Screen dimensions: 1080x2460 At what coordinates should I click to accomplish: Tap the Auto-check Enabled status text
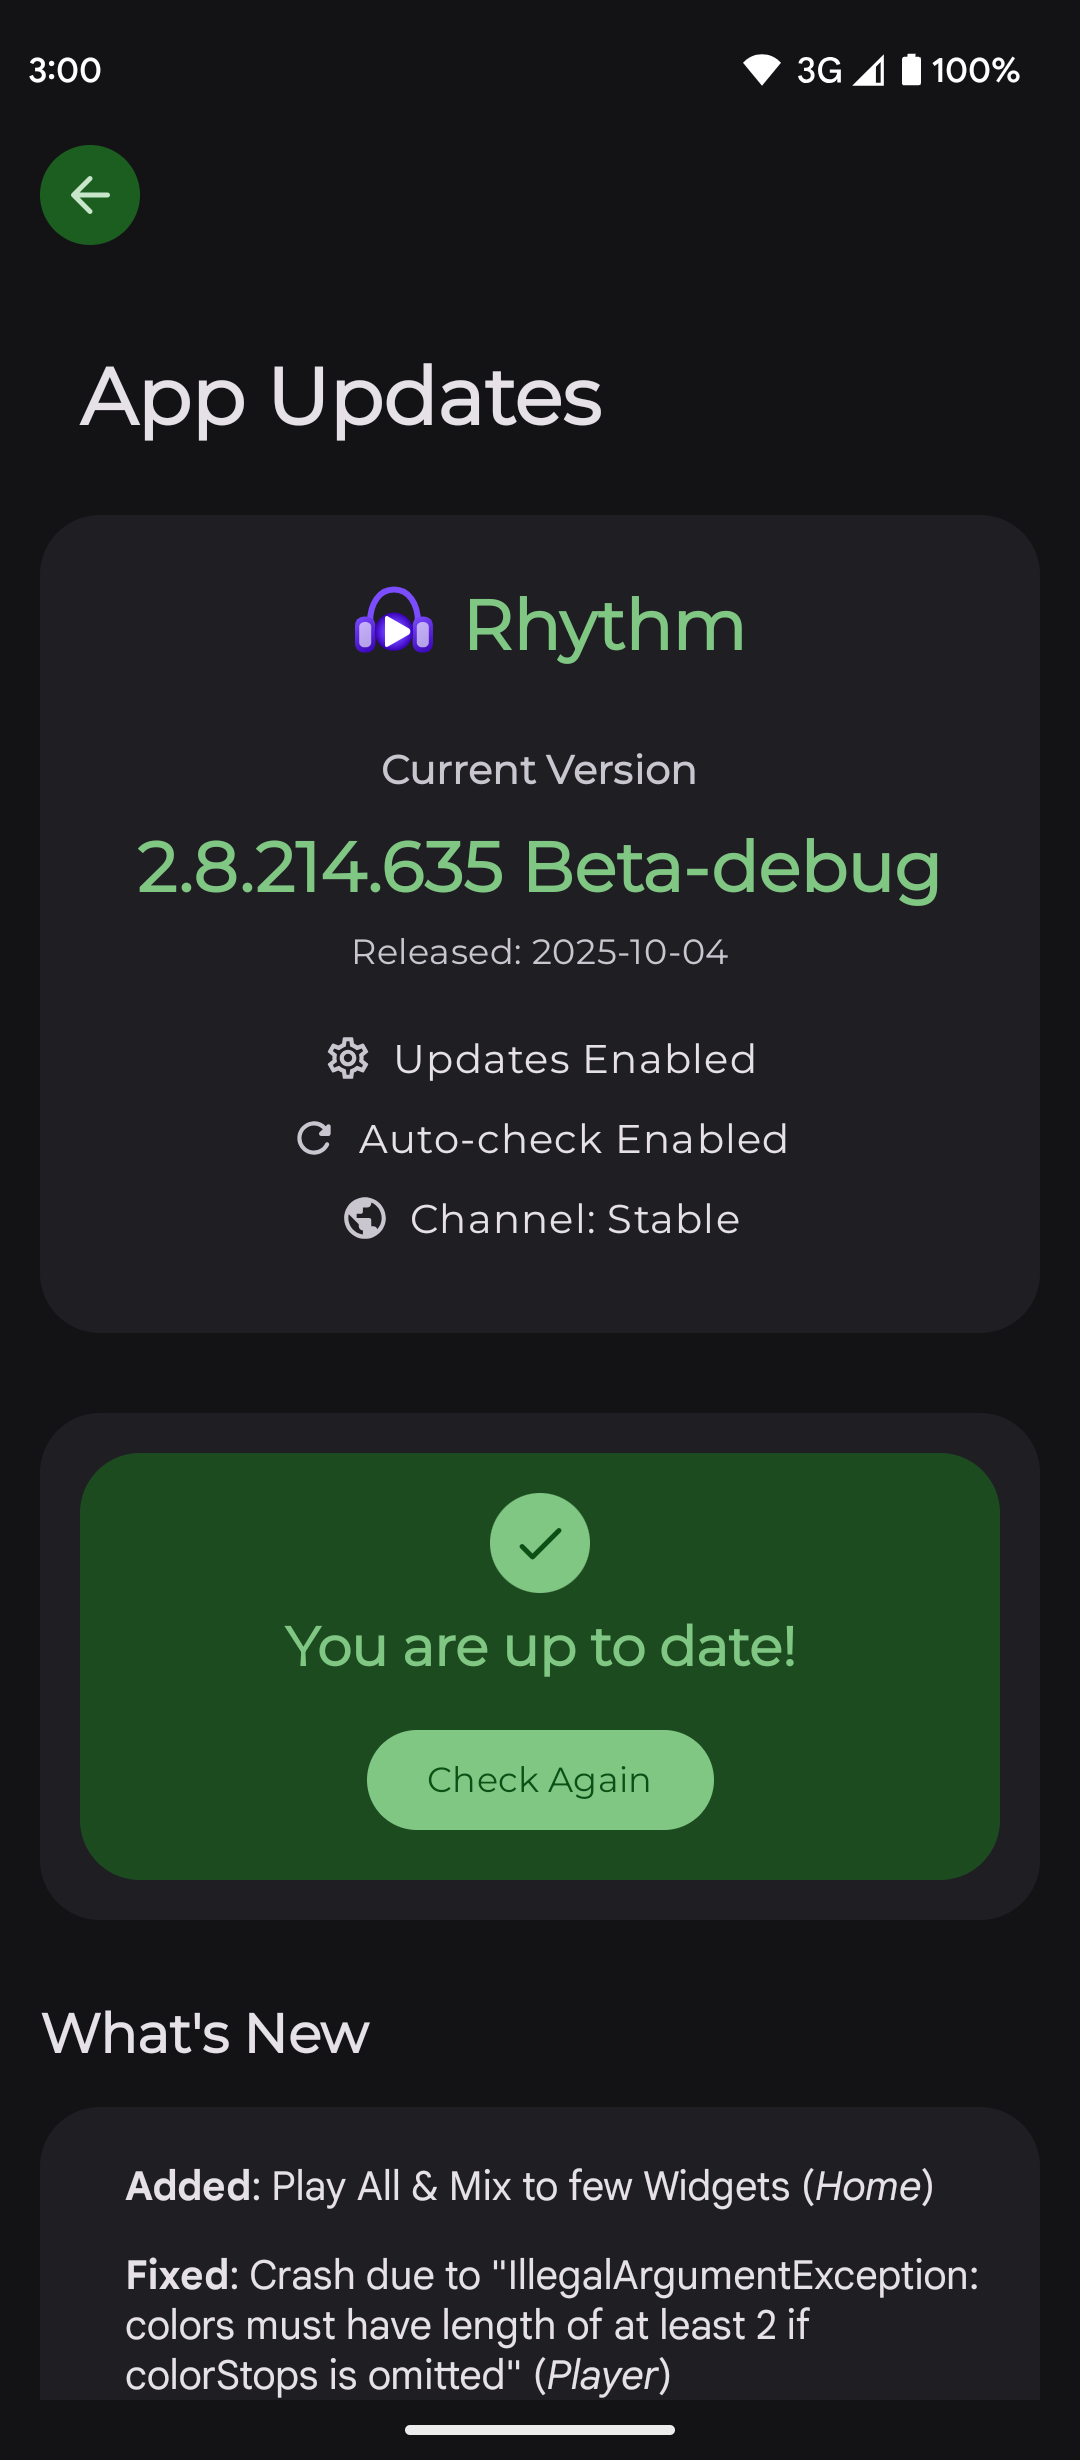tap(574, 1139)
